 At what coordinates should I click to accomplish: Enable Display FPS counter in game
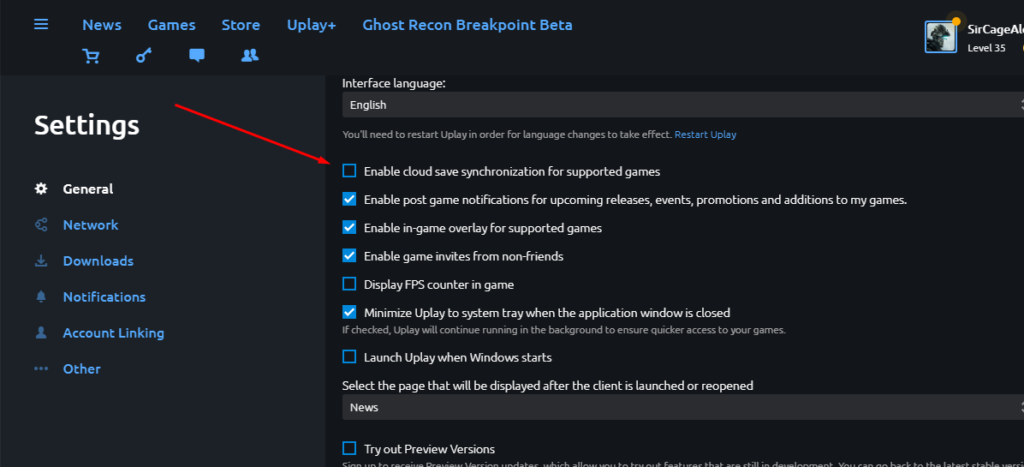(349, 284)
